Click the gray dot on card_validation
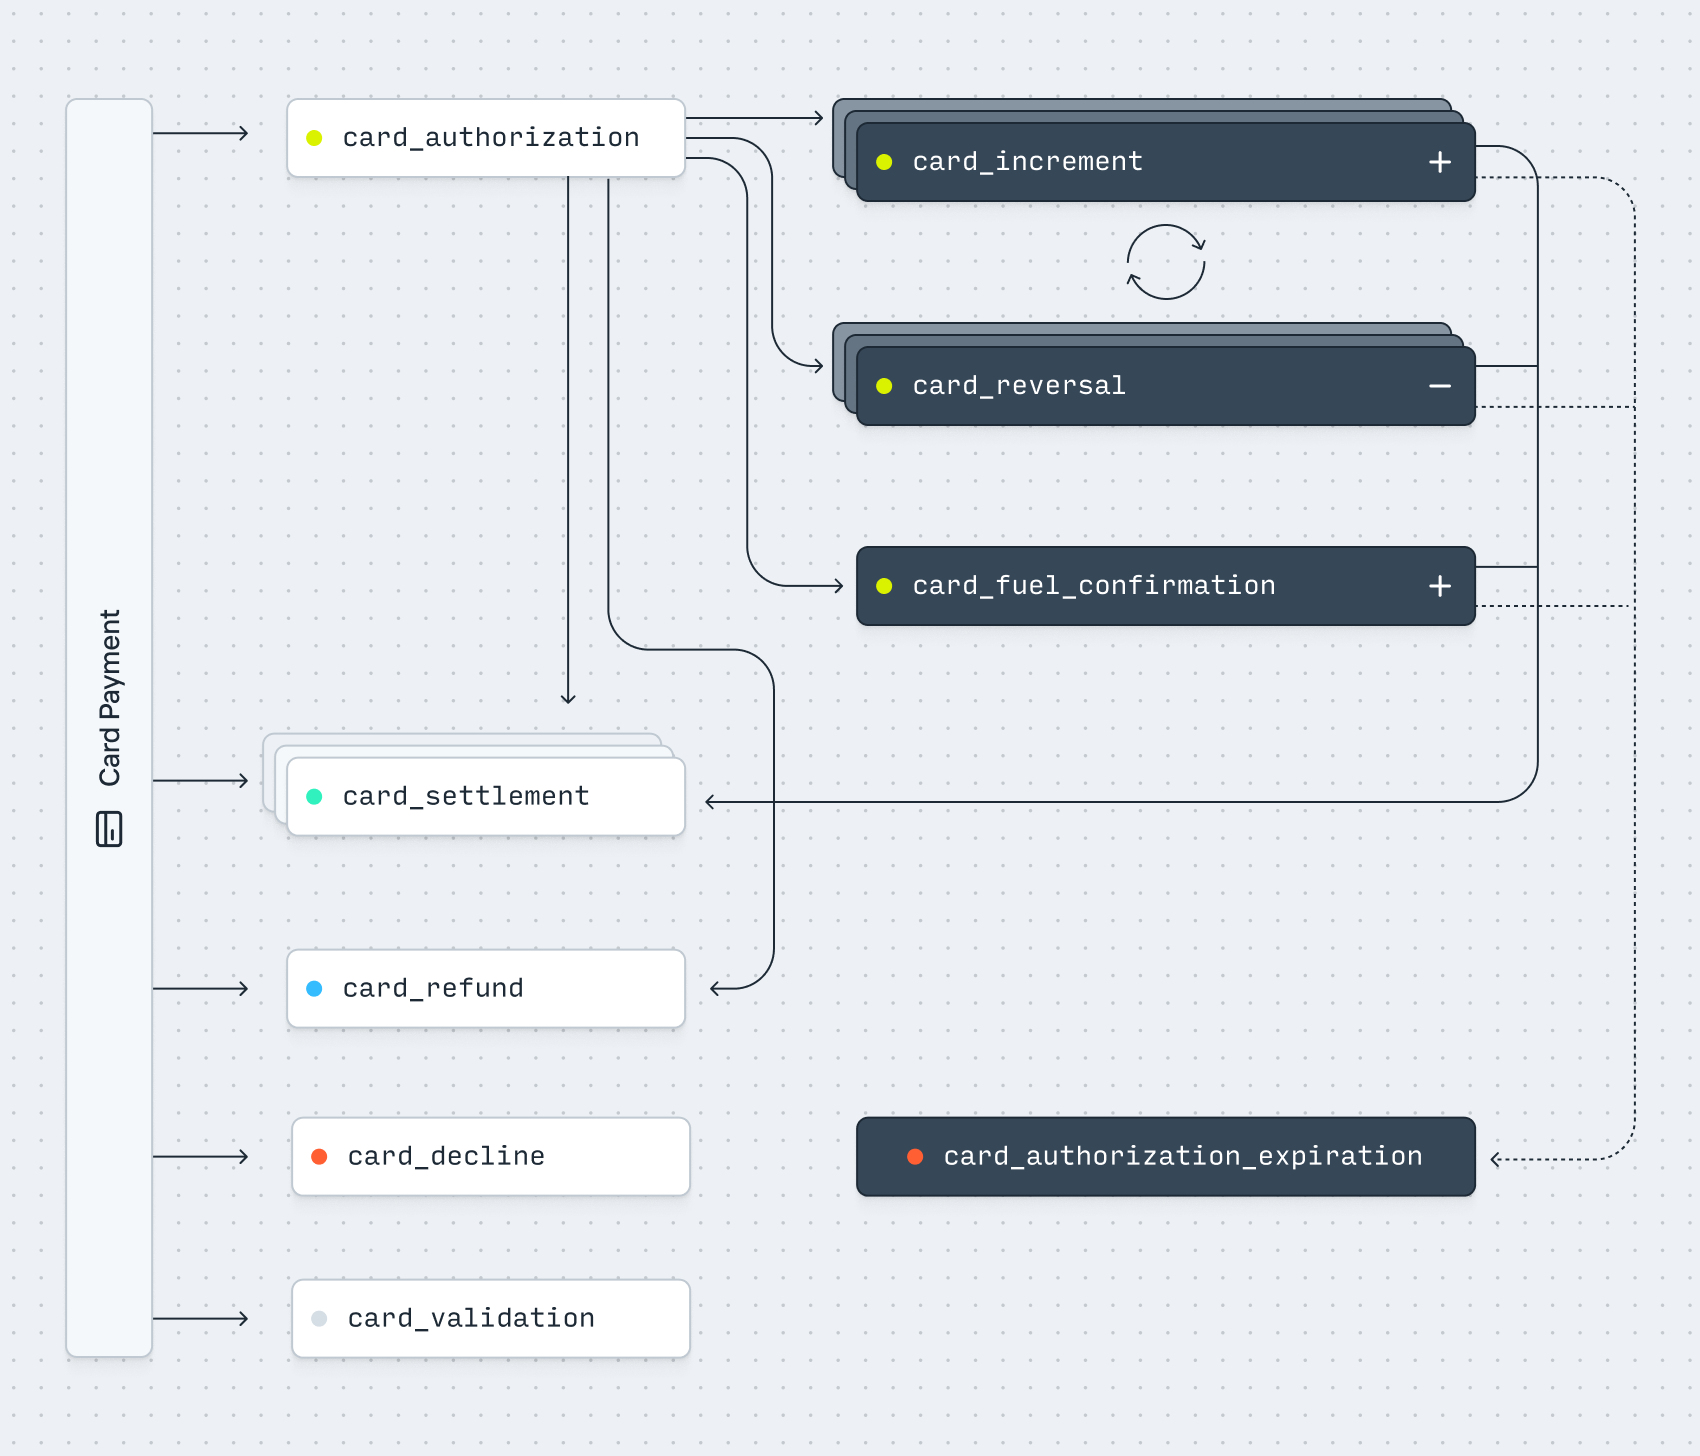1700x1456 pixels. [x=319, y=1319]
